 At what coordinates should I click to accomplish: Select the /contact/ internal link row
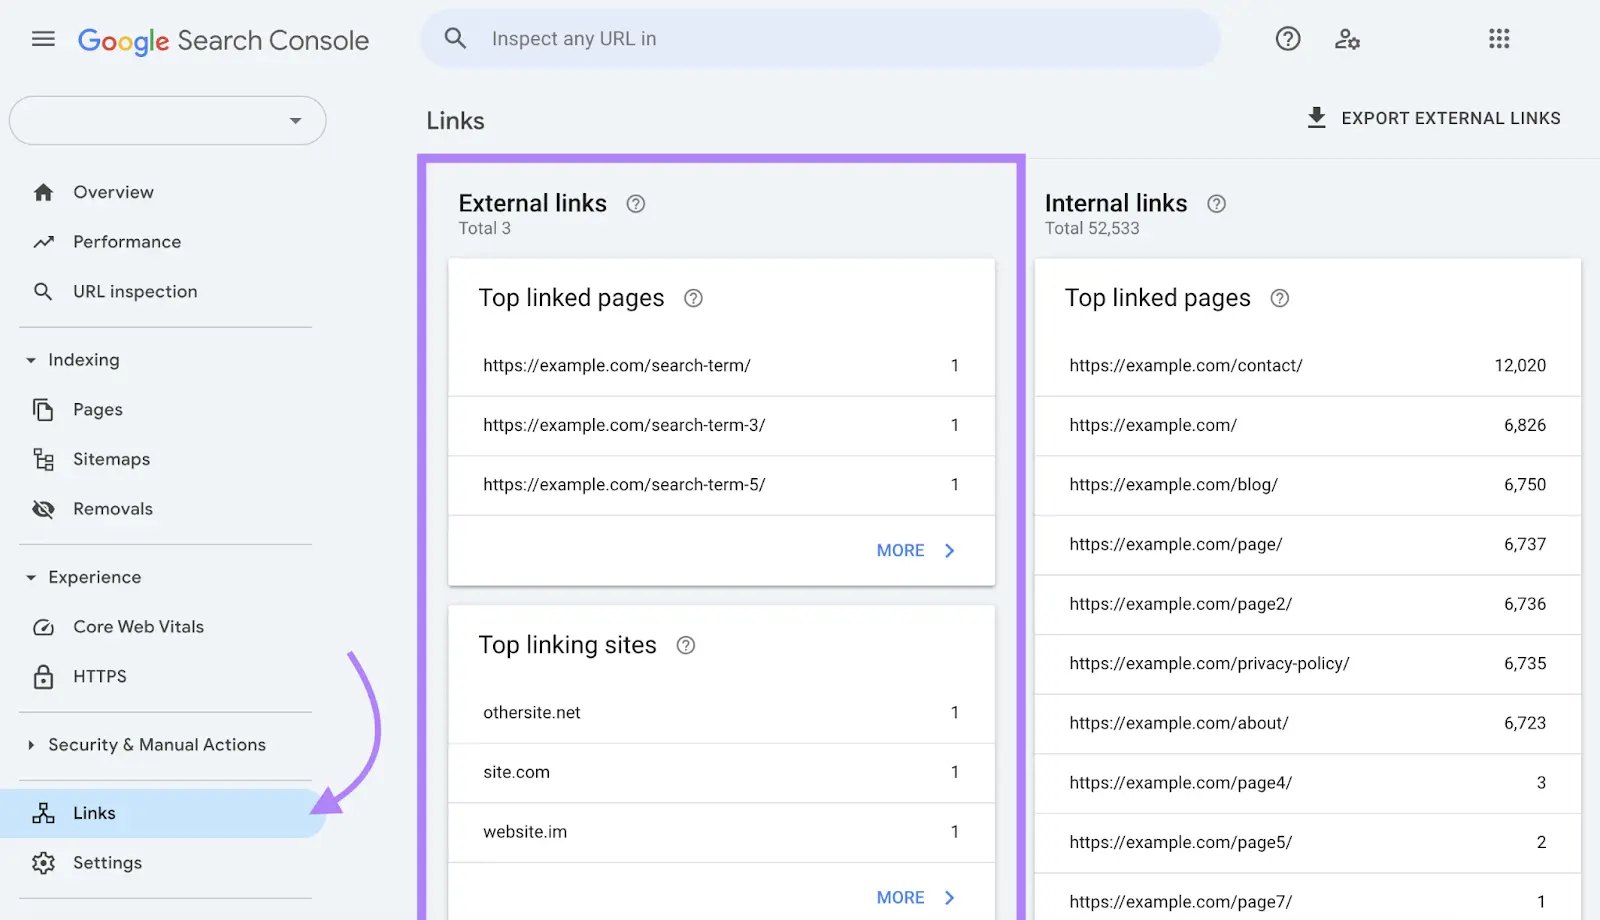pos(1307,366)
